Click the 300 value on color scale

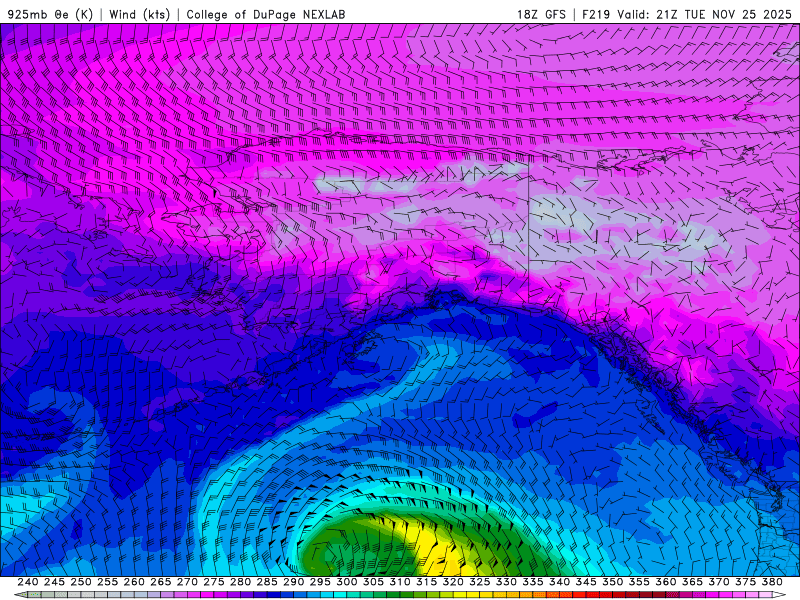tap(347, 582)
